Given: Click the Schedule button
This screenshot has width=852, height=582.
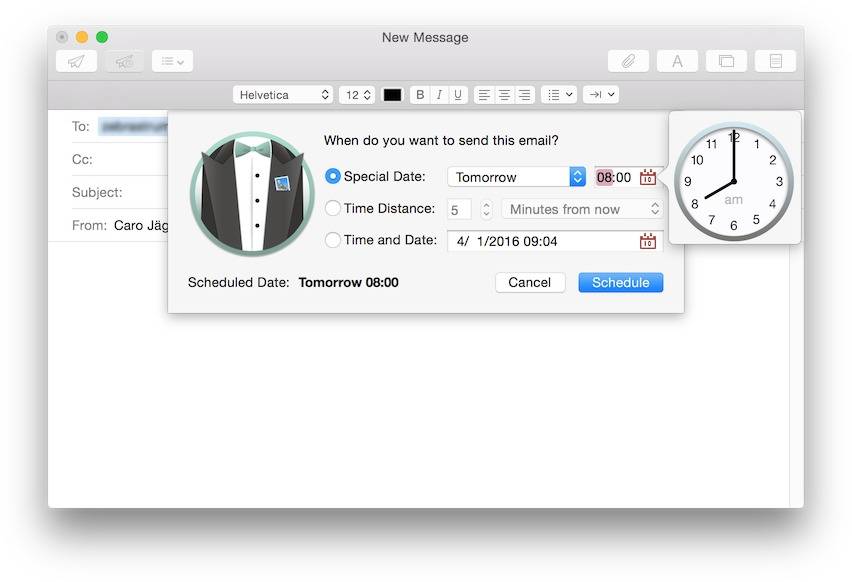Looking at the screenshot, I should click(621, 283).
